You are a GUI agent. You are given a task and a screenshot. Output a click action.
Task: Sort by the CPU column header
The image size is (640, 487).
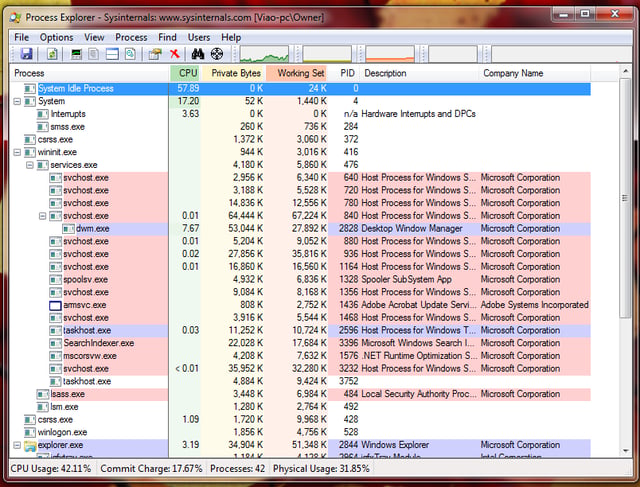click(185, 73)
